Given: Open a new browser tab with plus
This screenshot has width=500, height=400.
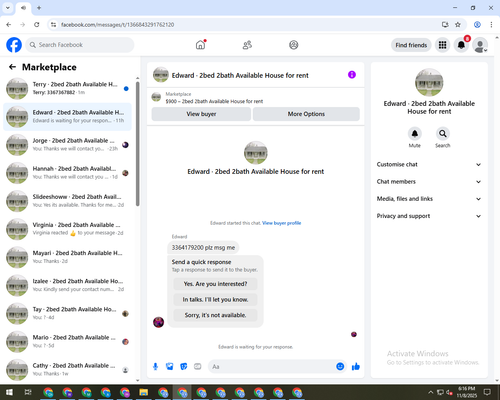Looking at the screenshot, I should pos(39,8).
